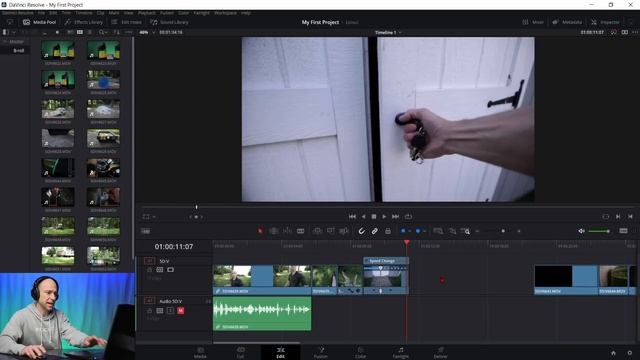Jump to the first frame
Image resolution: width=640 pixels, height=360 pixels.
(352, 216)
